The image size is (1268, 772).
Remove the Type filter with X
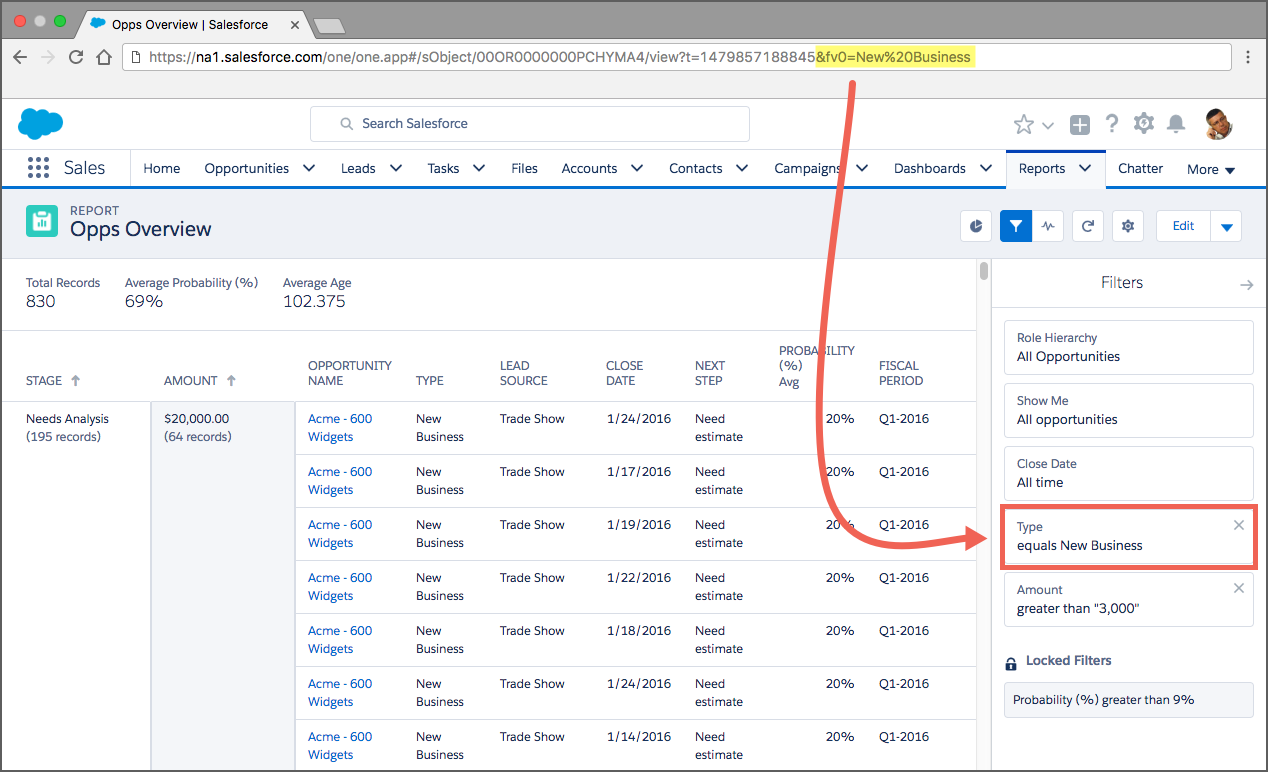pyautogui.click(x=1239, y=525)
